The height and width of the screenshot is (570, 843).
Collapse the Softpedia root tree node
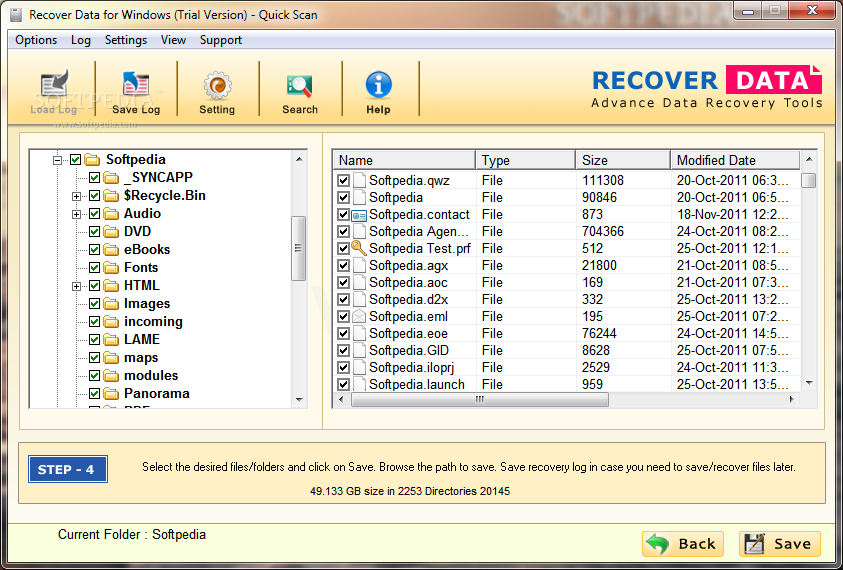click(58, 160)
